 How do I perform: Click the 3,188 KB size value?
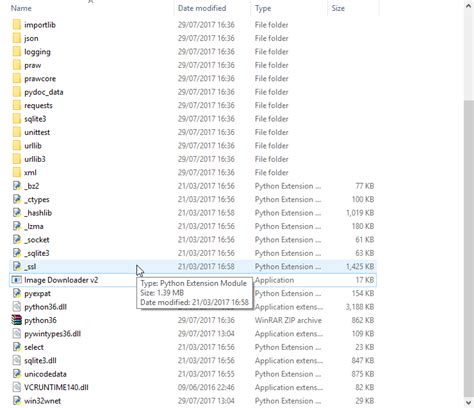pyautogui.click(x=360, y=307)
